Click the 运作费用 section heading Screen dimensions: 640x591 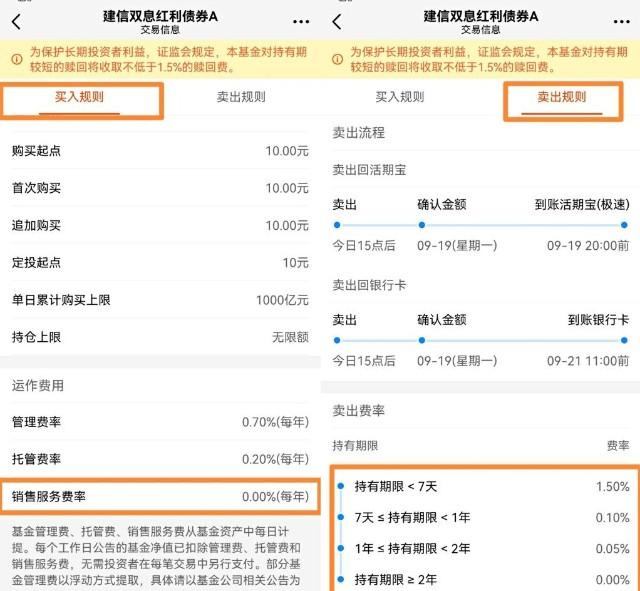(38, 386)
